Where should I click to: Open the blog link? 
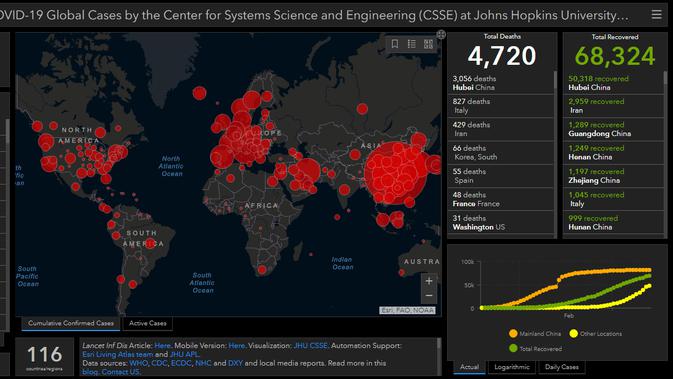(90, 372)
